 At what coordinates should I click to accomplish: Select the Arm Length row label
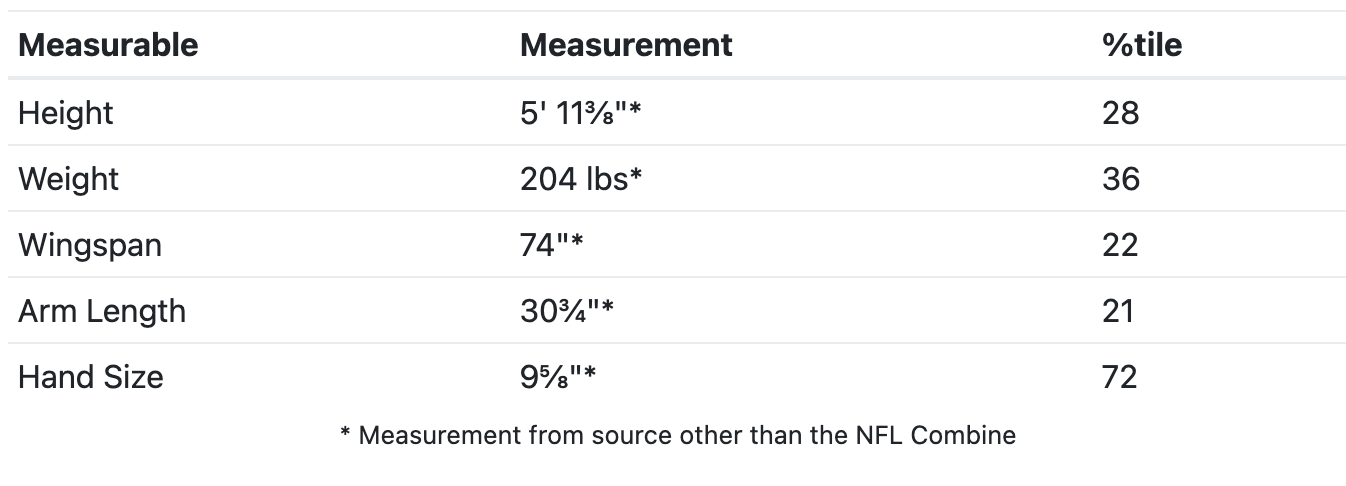(102, 311)
